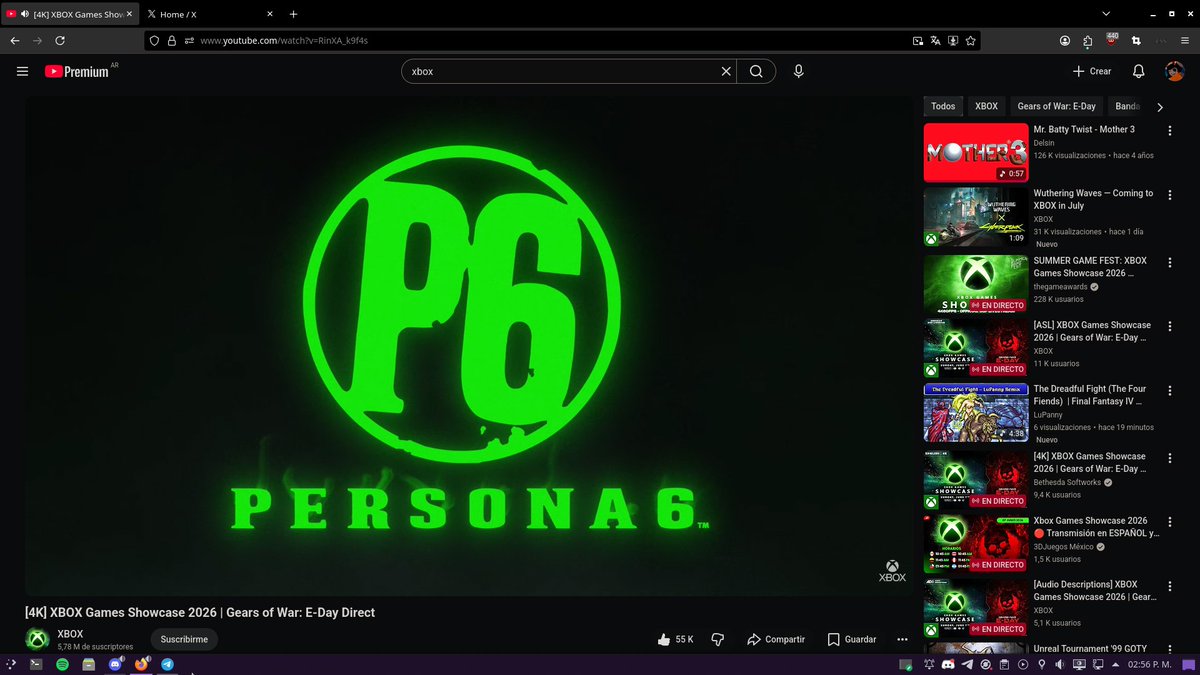Open options for SUMMER GAME FEST stream
1200x675 pixels.
point(1172,262)
